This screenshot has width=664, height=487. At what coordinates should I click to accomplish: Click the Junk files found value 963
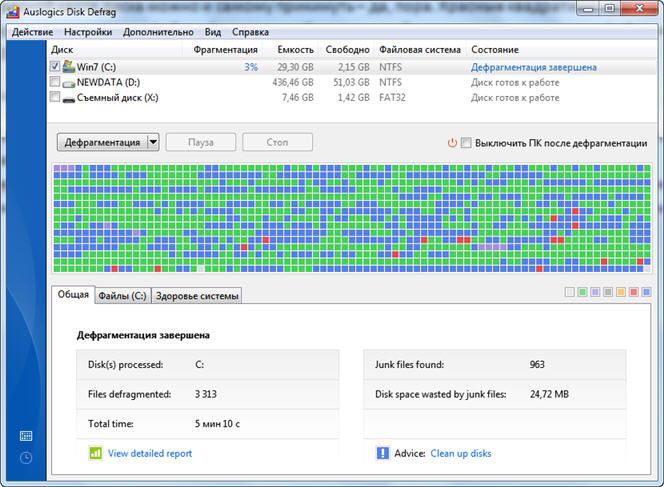click(537, 365)
